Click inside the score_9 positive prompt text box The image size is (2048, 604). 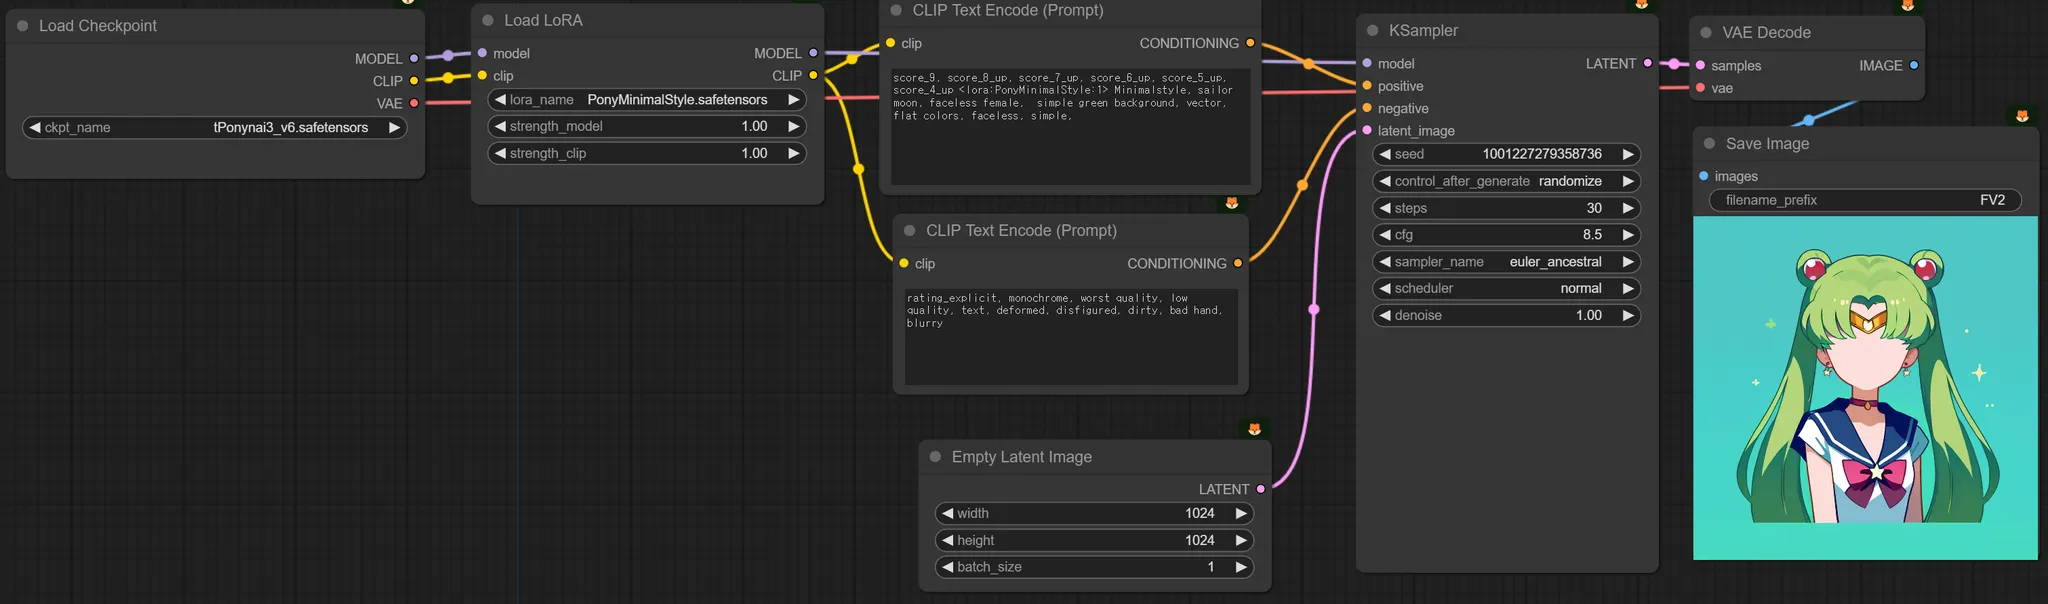point(1071,126)
